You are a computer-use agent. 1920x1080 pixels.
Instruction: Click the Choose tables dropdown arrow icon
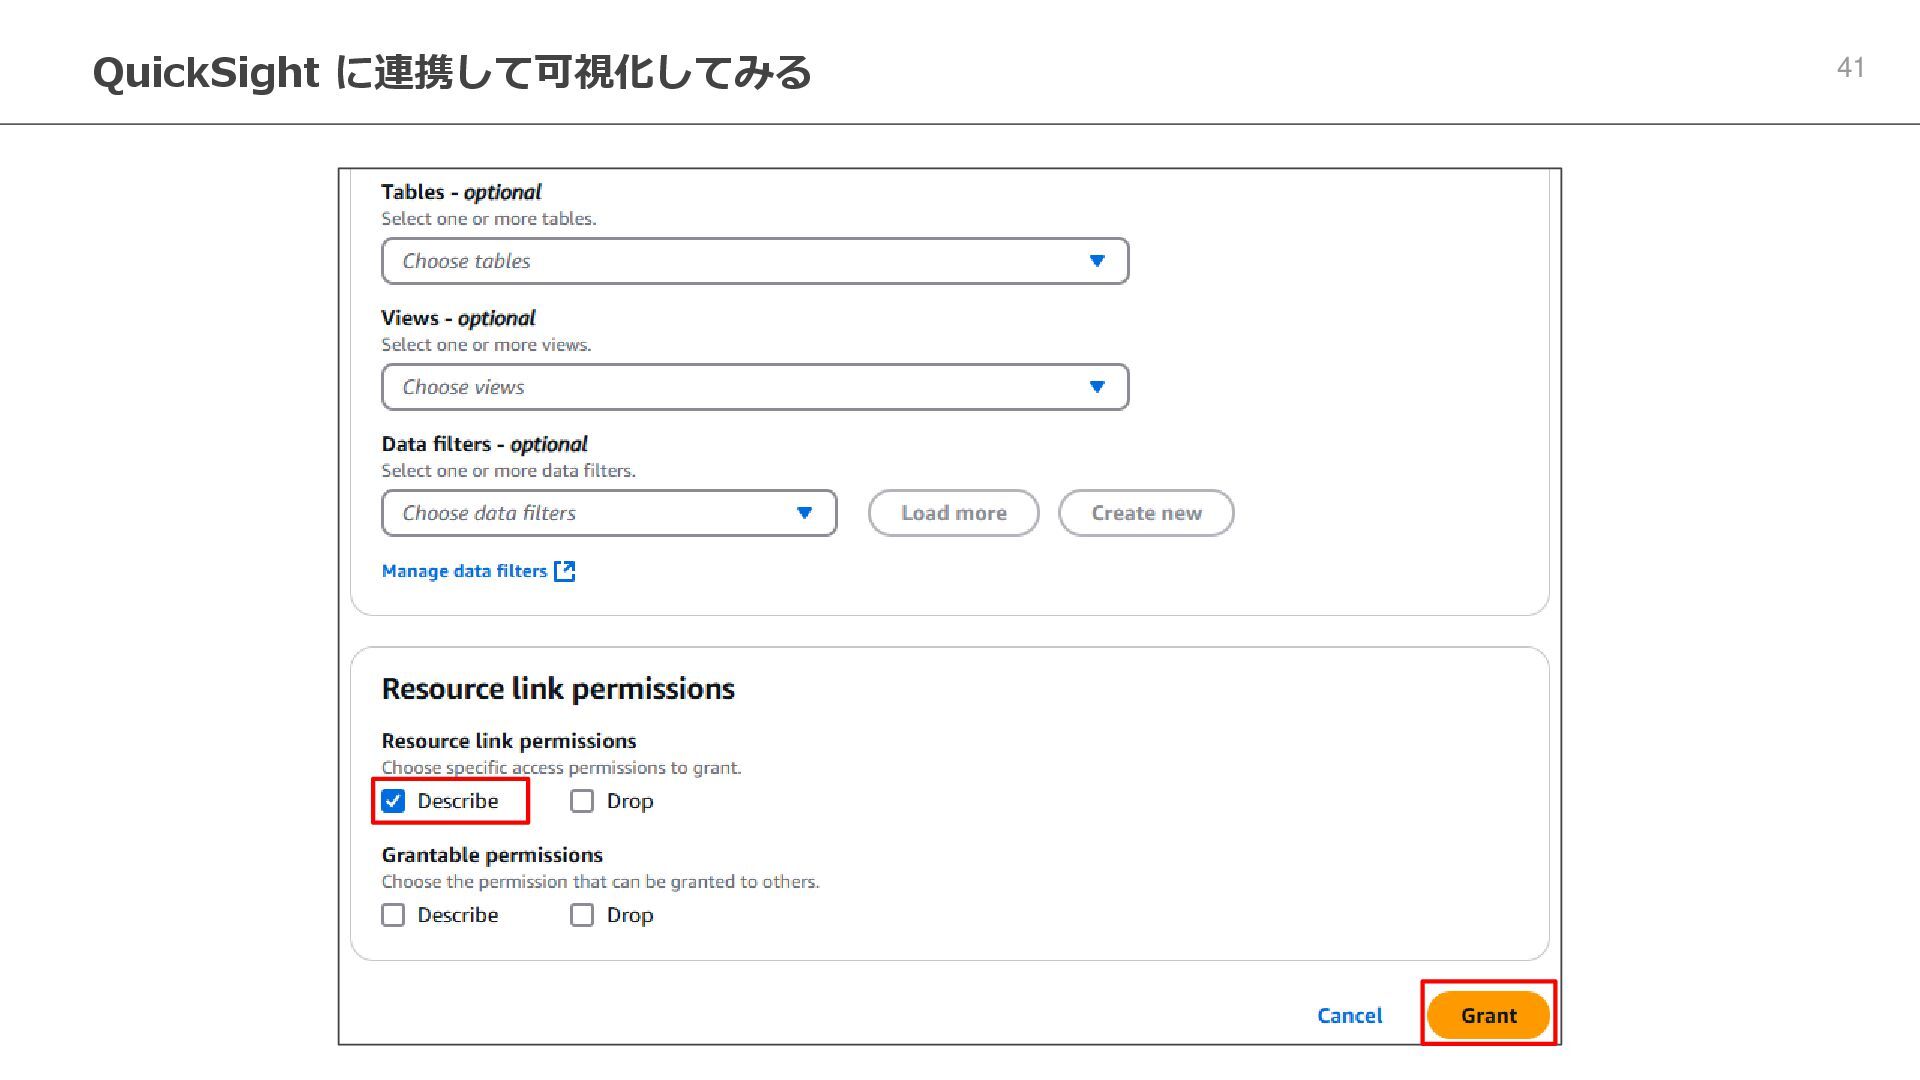pos(1097,261)
